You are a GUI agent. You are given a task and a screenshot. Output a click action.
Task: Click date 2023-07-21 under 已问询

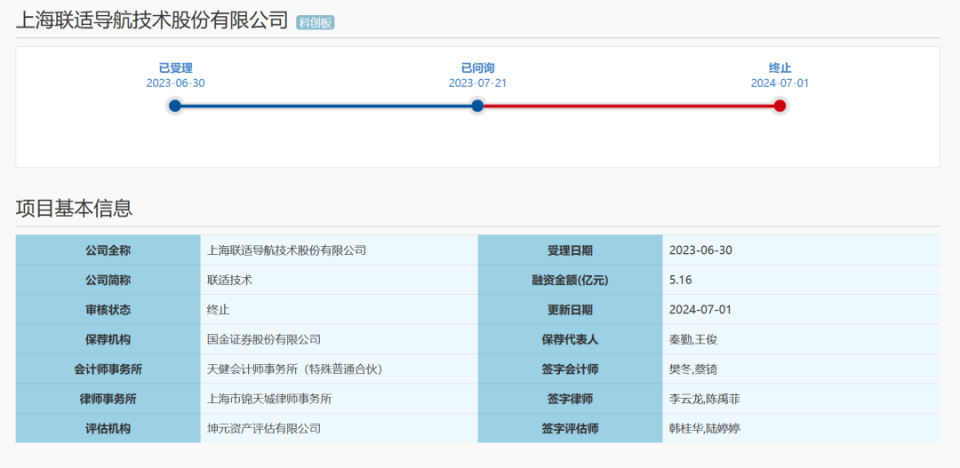(x=478, y=83)
